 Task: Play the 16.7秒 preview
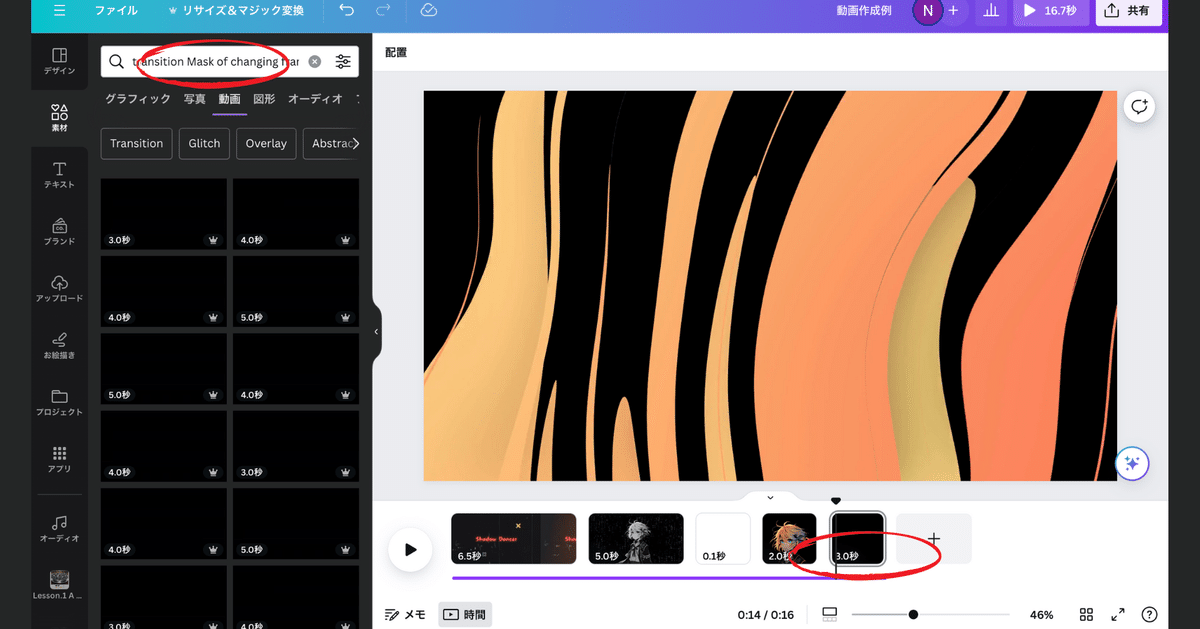click(1049, 11)
